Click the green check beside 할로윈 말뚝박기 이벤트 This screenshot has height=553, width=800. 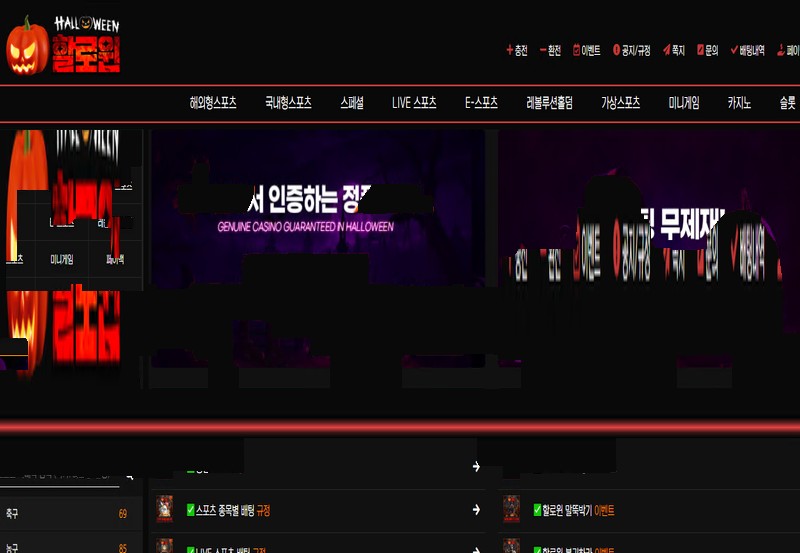(537, 510)
